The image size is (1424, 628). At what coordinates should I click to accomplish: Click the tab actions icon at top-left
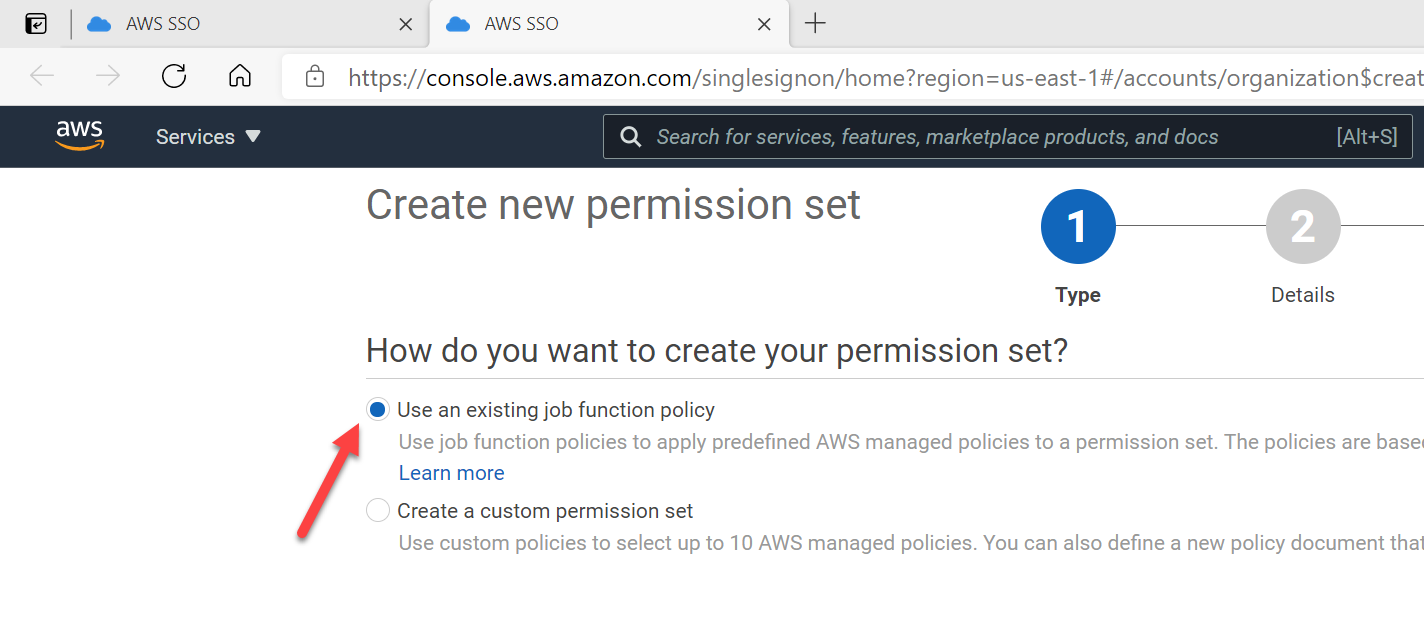click(x=36, y=24)
